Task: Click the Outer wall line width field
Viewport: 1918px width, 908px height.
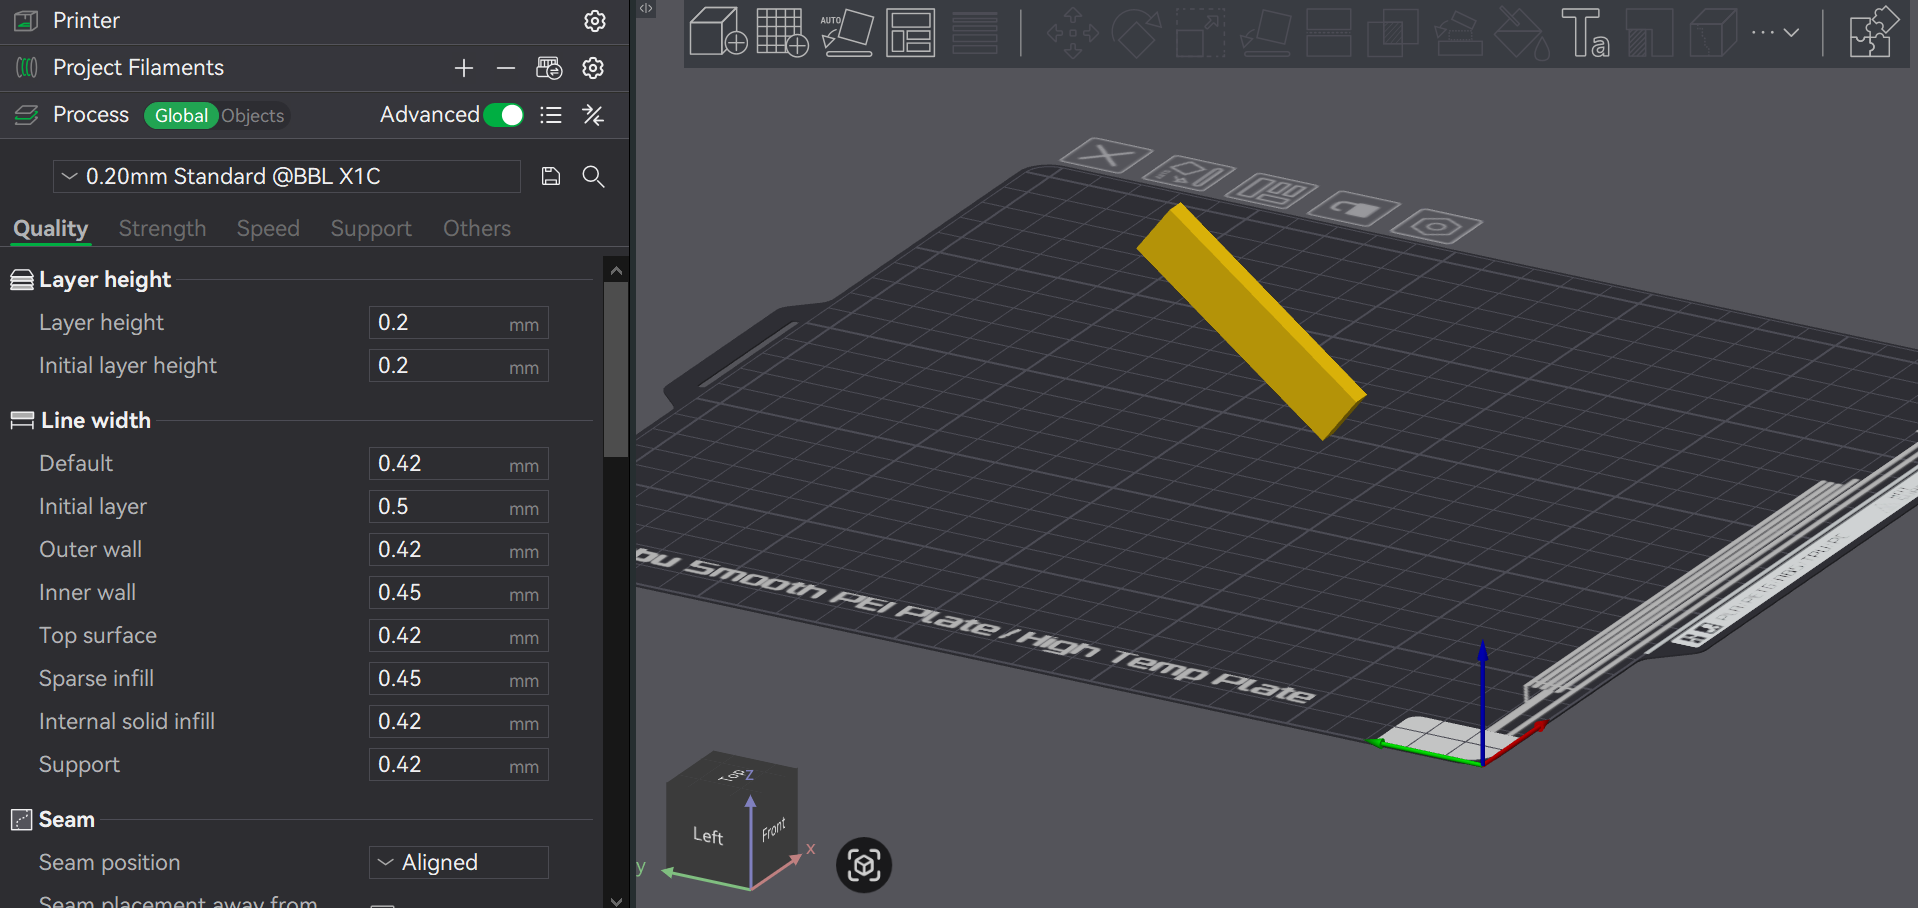Action: 459,549
